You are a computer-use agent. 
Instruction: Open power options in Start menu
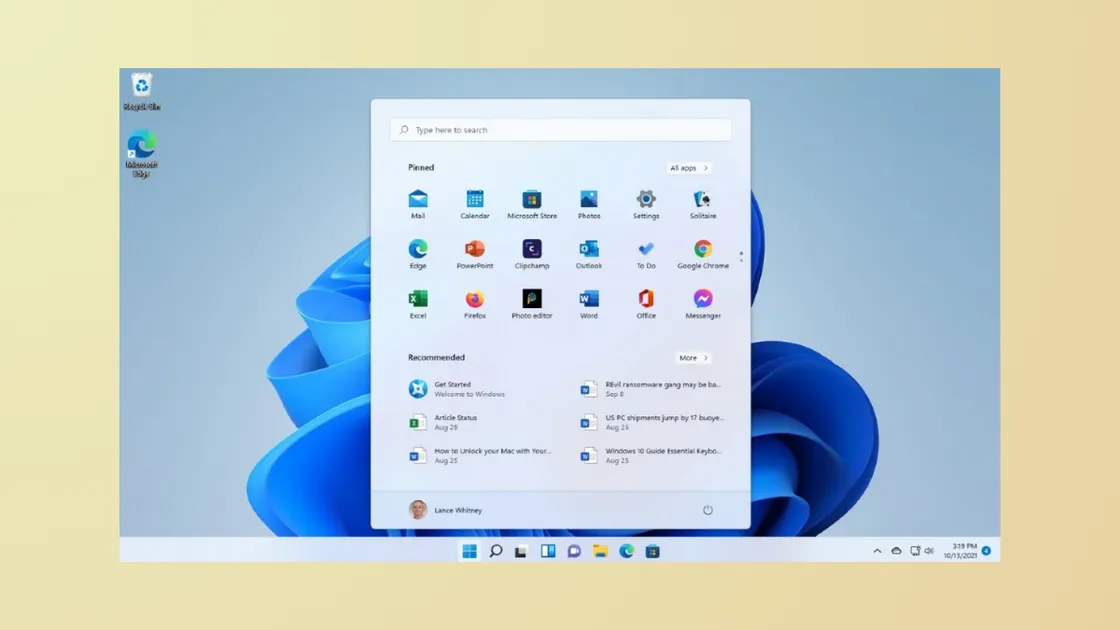(x=707, y=509)
